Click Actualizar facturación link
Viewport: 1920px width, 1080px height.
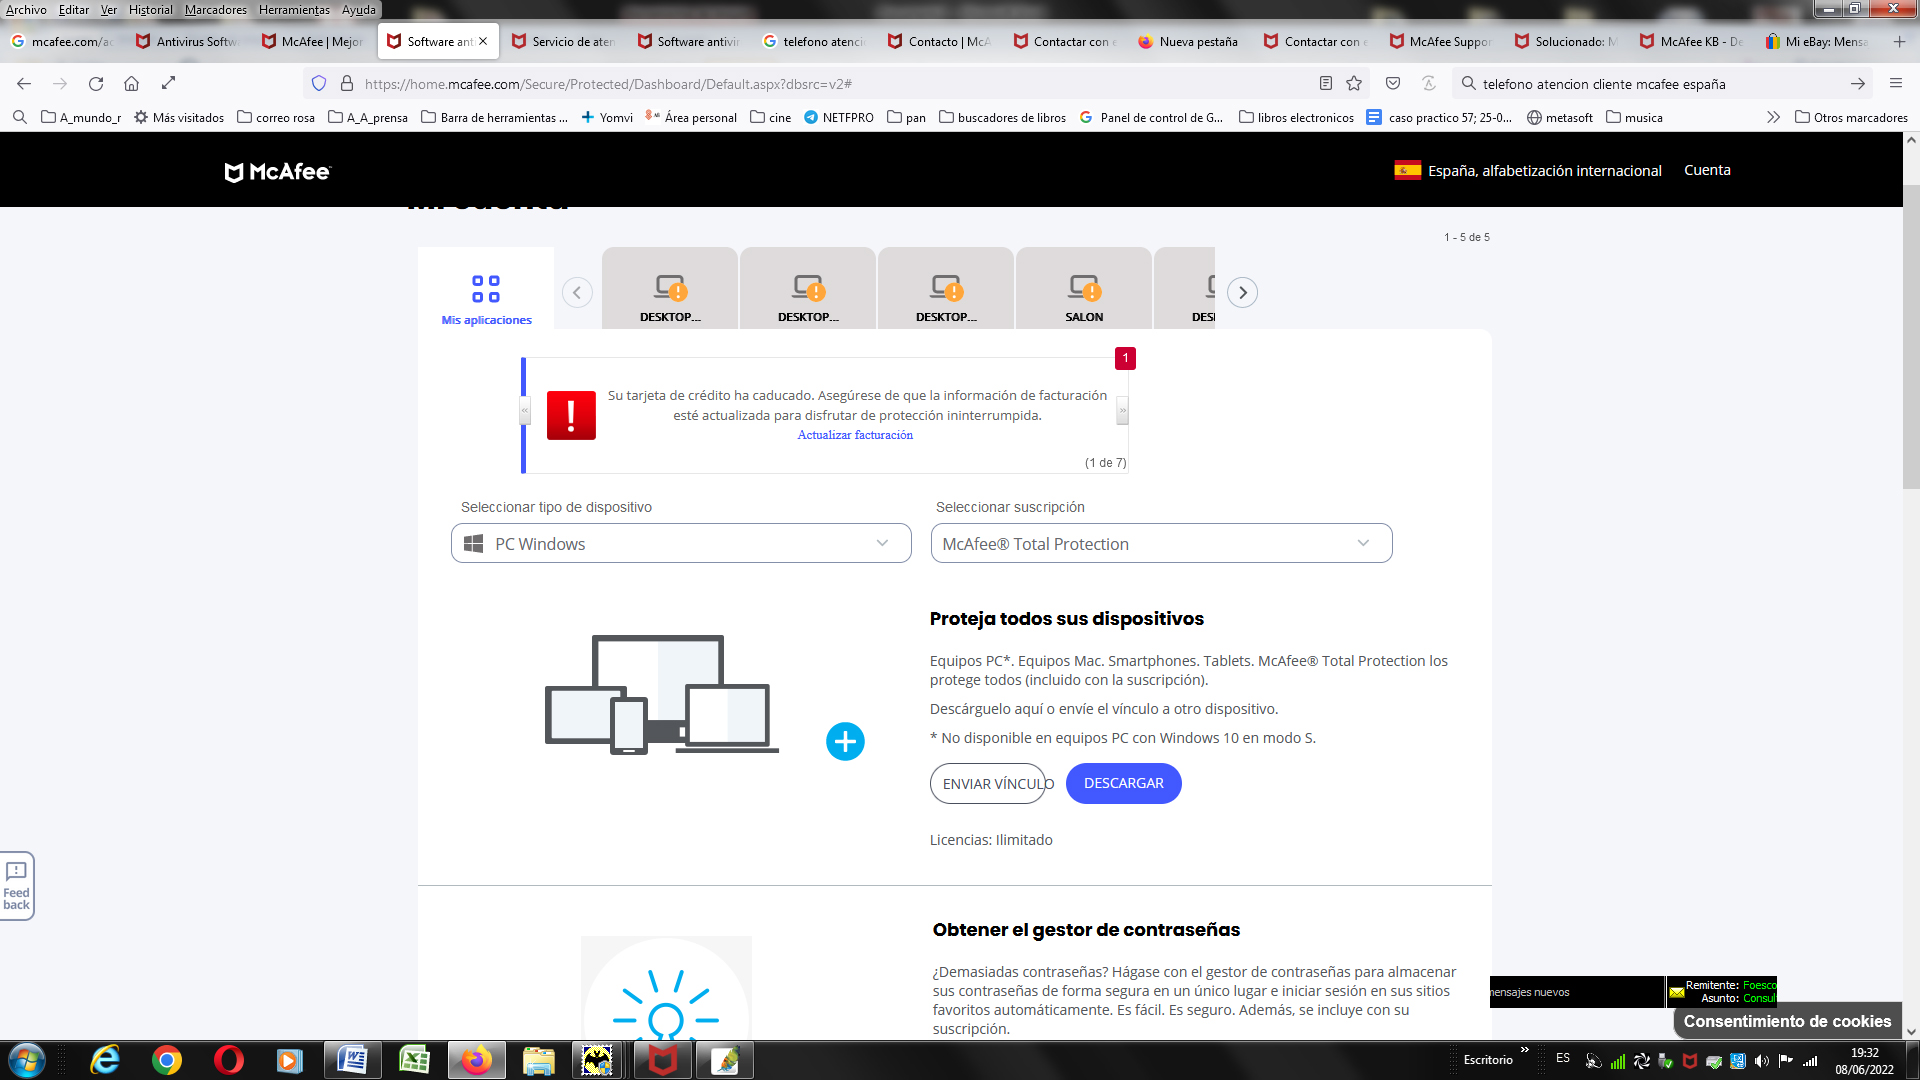(x=855, y=435)
